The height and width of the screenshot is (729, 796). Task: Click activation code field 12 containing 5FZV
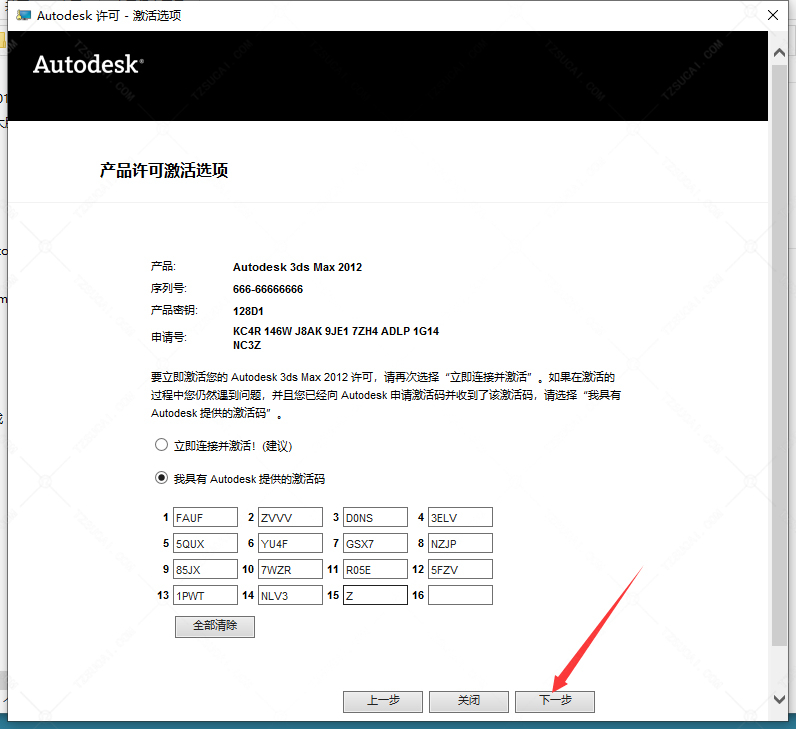460,569
